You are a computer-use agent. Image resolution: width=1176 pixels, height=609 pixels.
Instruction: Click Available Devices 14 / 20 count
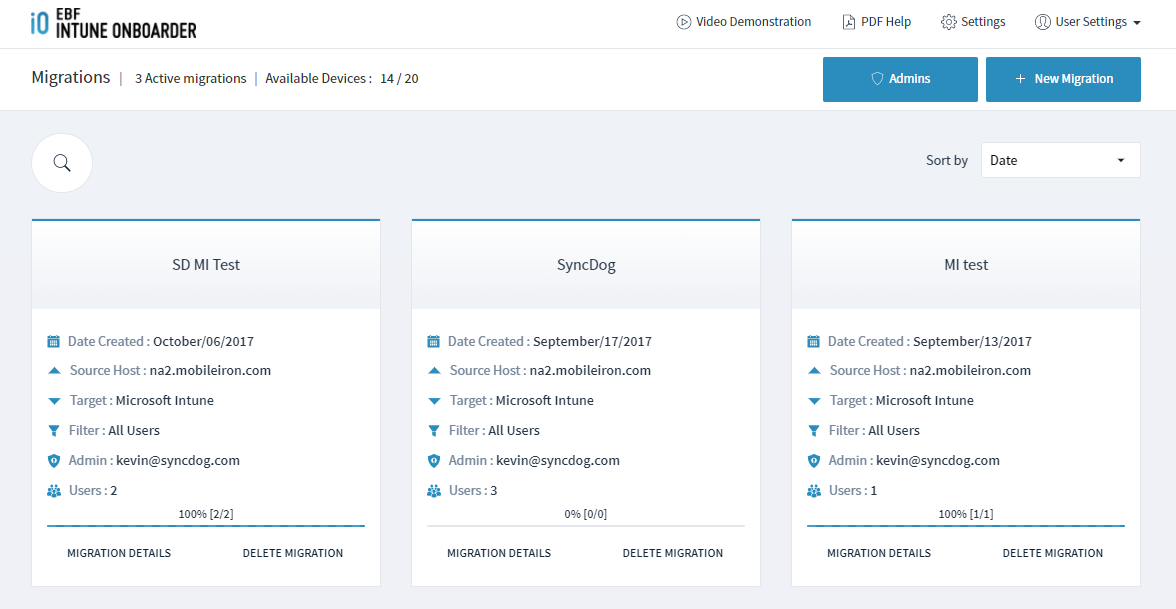(x=399, y=78)
